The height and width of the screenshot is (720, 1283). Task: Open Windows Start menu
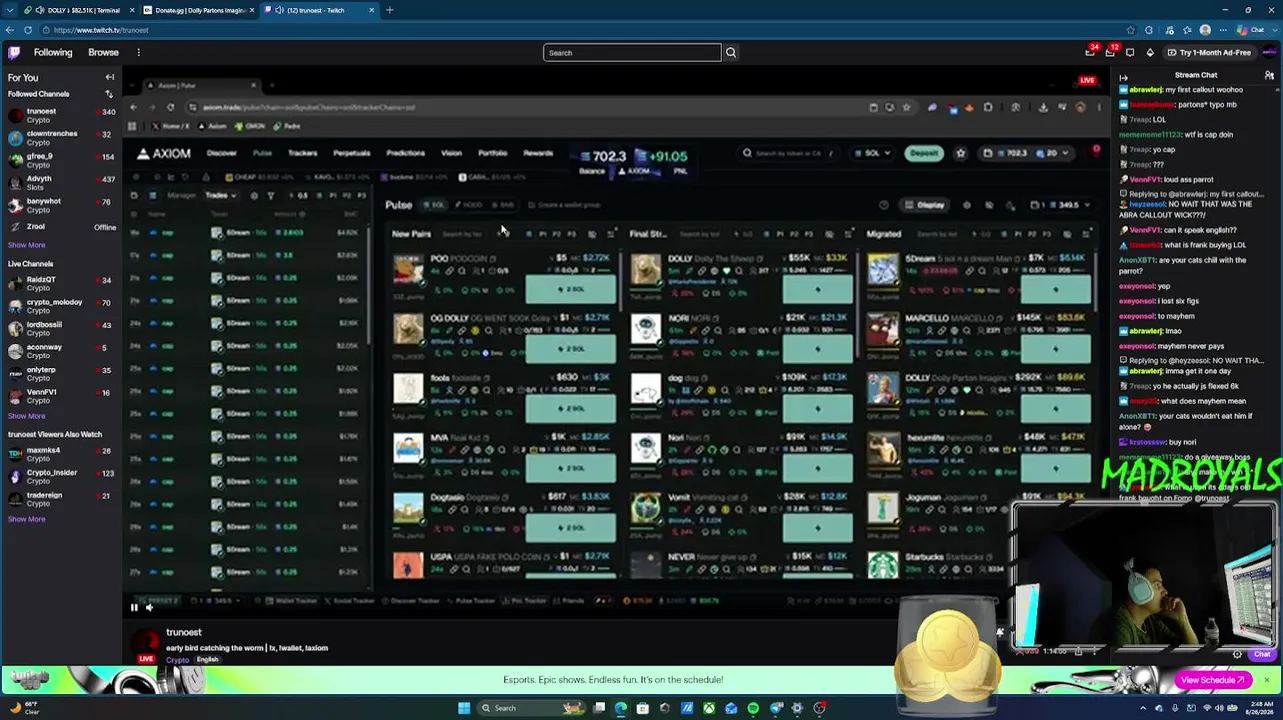point(464,708)
